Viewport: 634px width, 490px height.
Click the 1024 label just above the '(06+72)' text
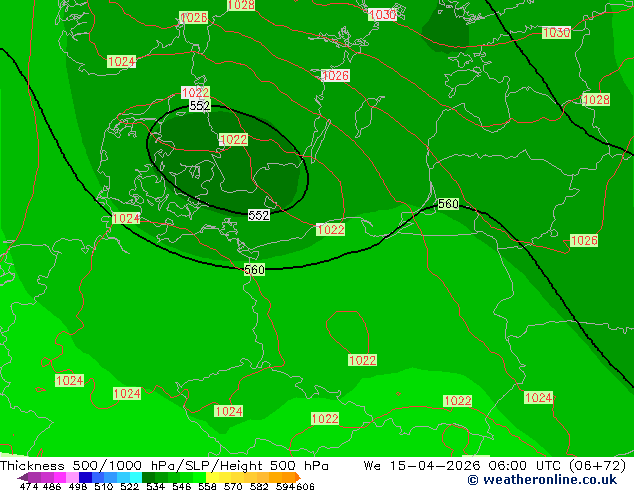[538, 398]
